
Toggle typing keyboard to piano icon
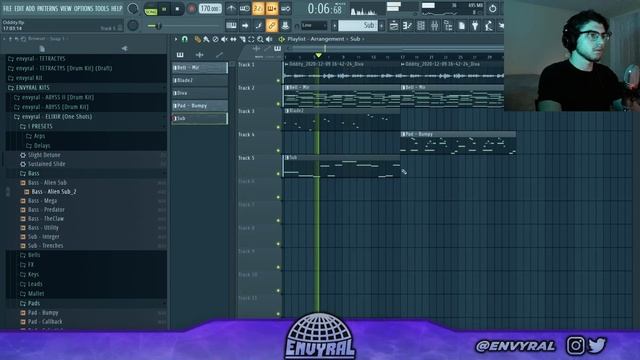231,25
